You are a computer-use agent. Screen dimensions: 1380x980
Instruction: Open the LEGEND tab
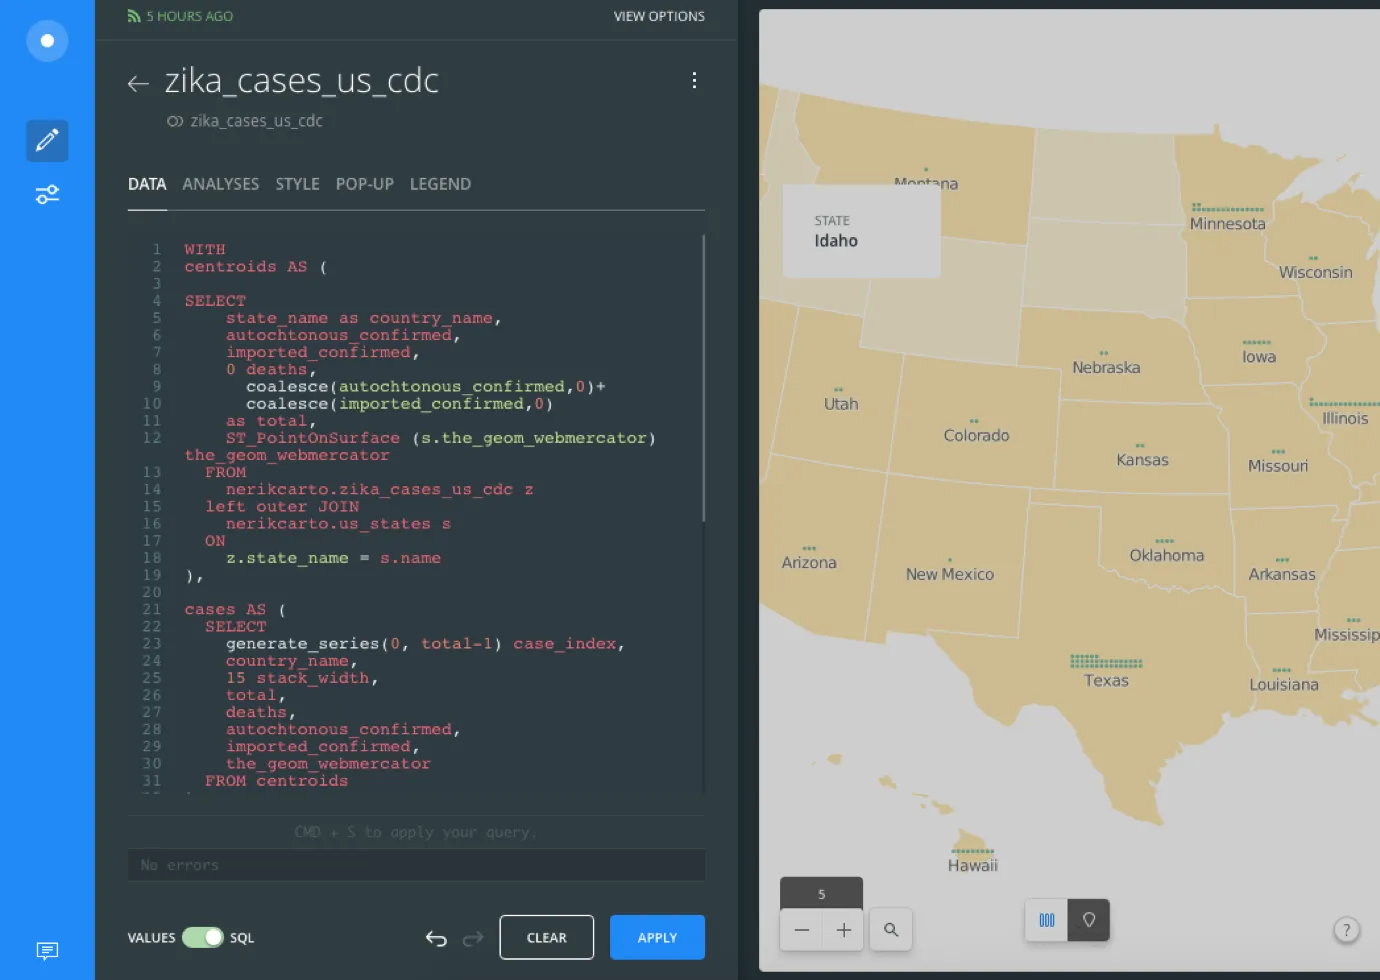(x=440, y=184)
